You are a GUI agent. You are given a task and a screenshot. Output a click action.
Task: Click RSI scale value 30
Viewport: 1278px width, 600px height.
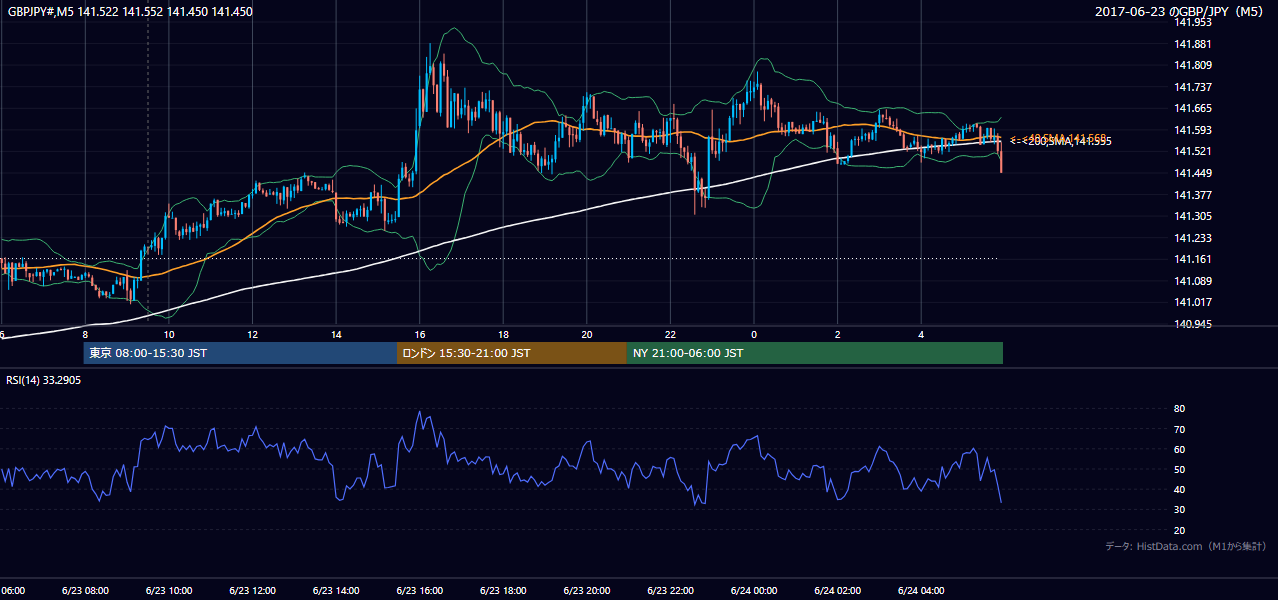1179,510
